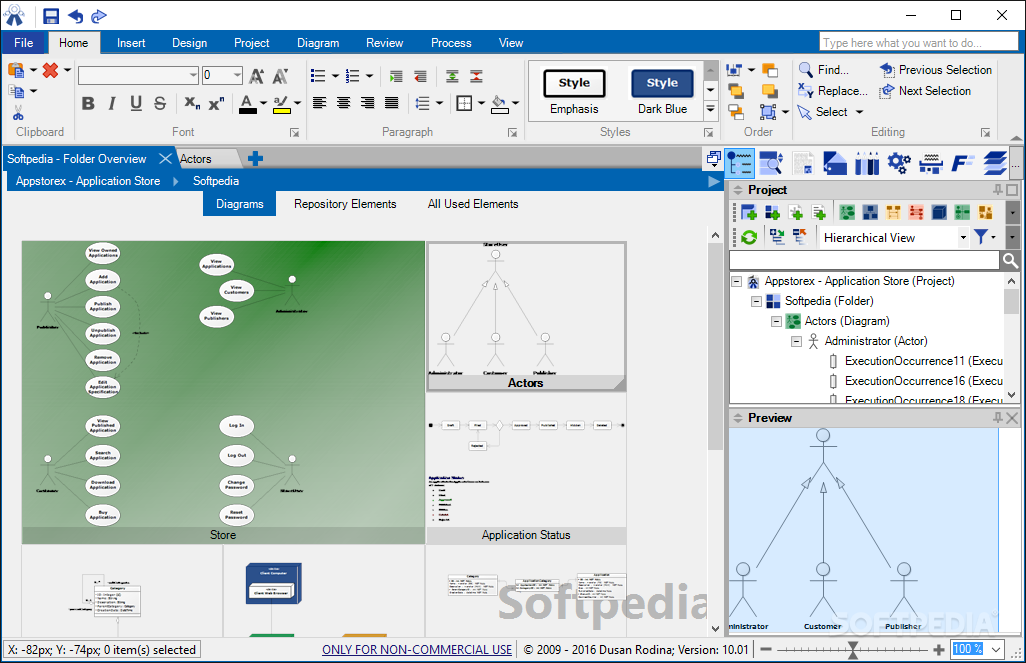Open the File menu

click(x=24, y=43)
